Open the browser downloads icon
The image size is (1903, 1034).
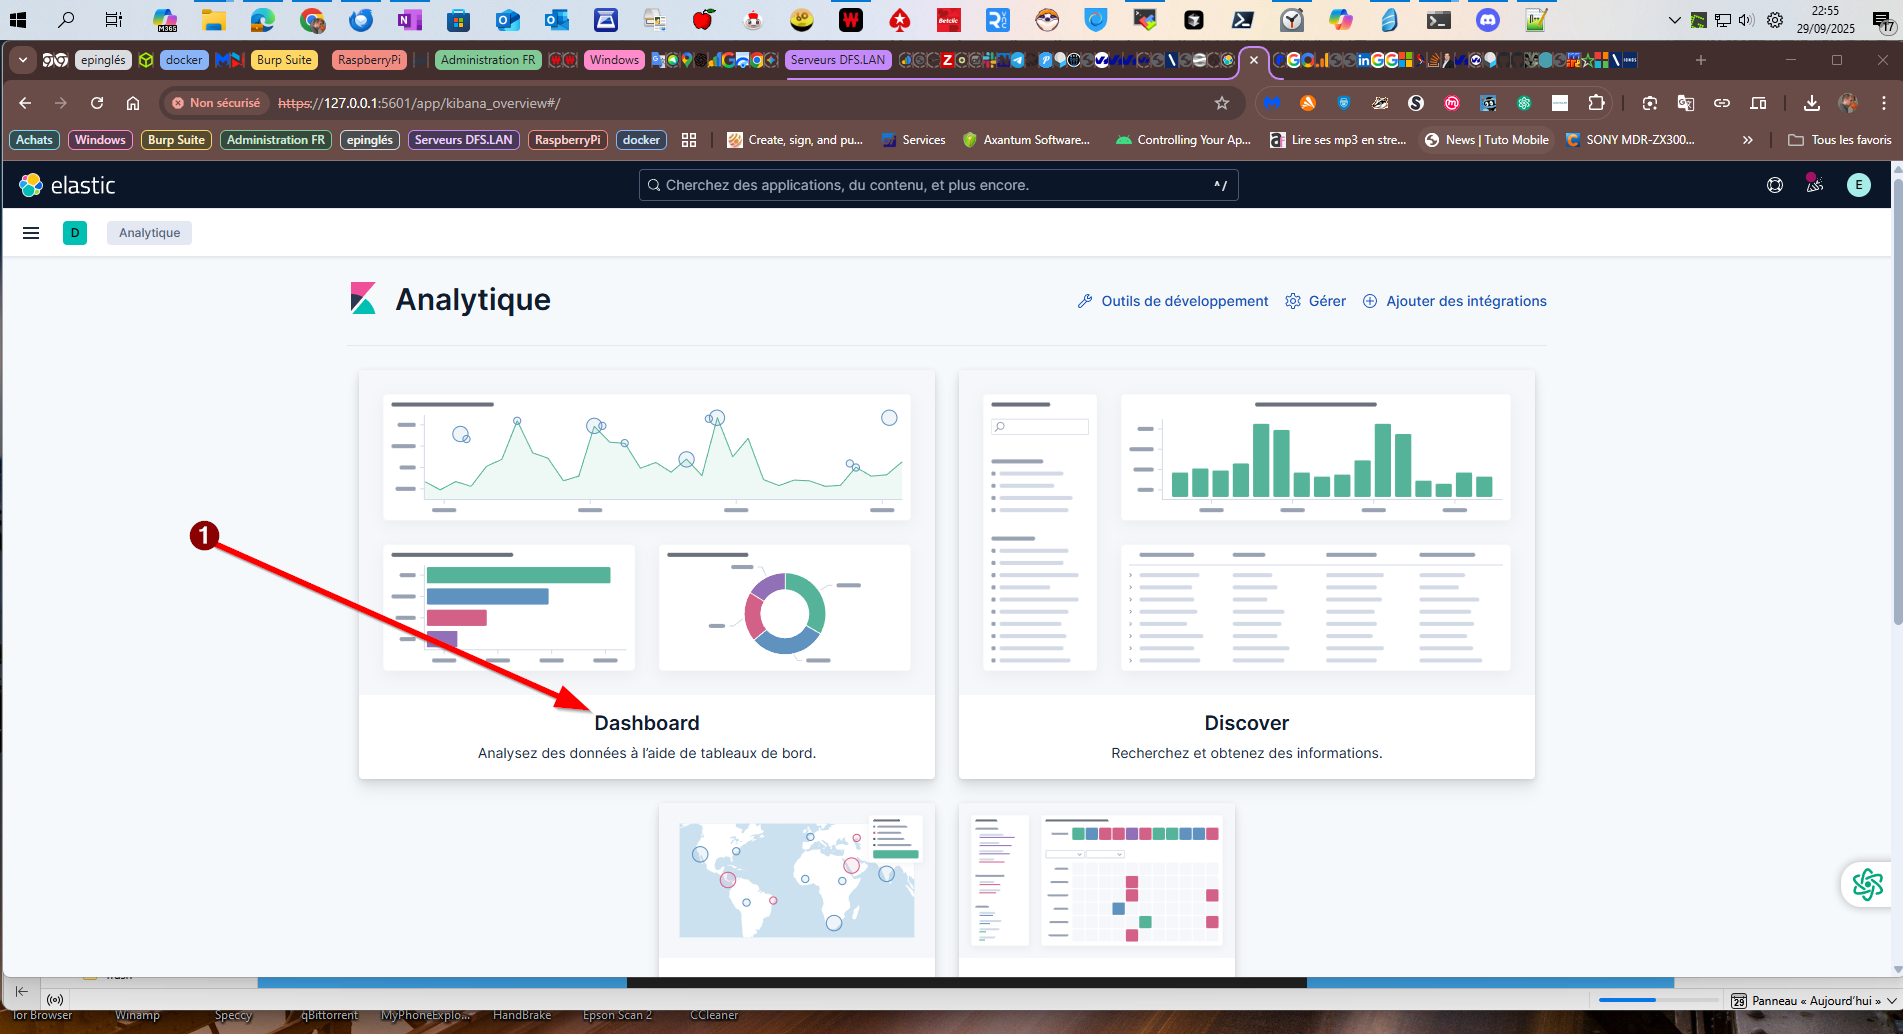click(x=1811, y=103)
